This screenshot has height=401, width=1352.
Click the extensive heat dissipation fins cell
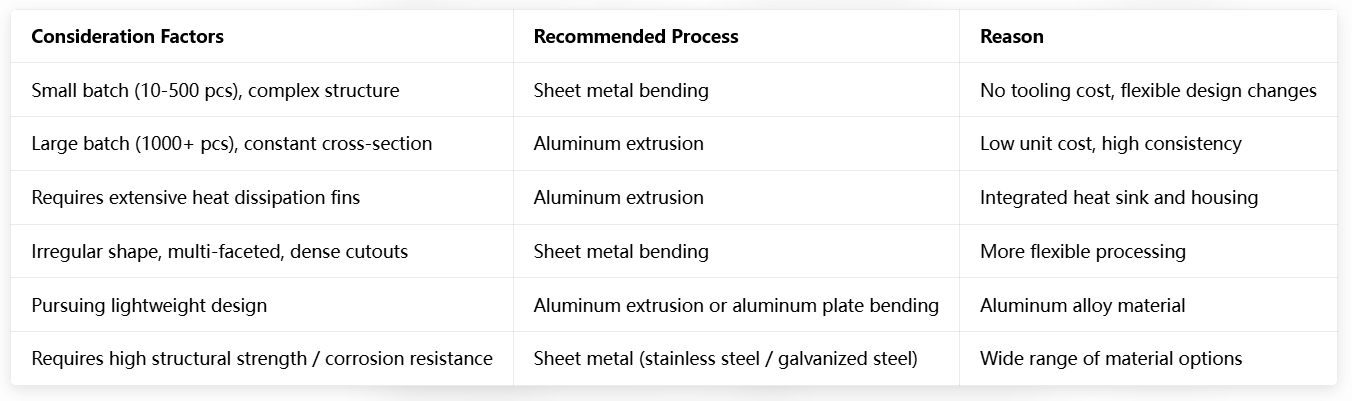coord(196,198)
